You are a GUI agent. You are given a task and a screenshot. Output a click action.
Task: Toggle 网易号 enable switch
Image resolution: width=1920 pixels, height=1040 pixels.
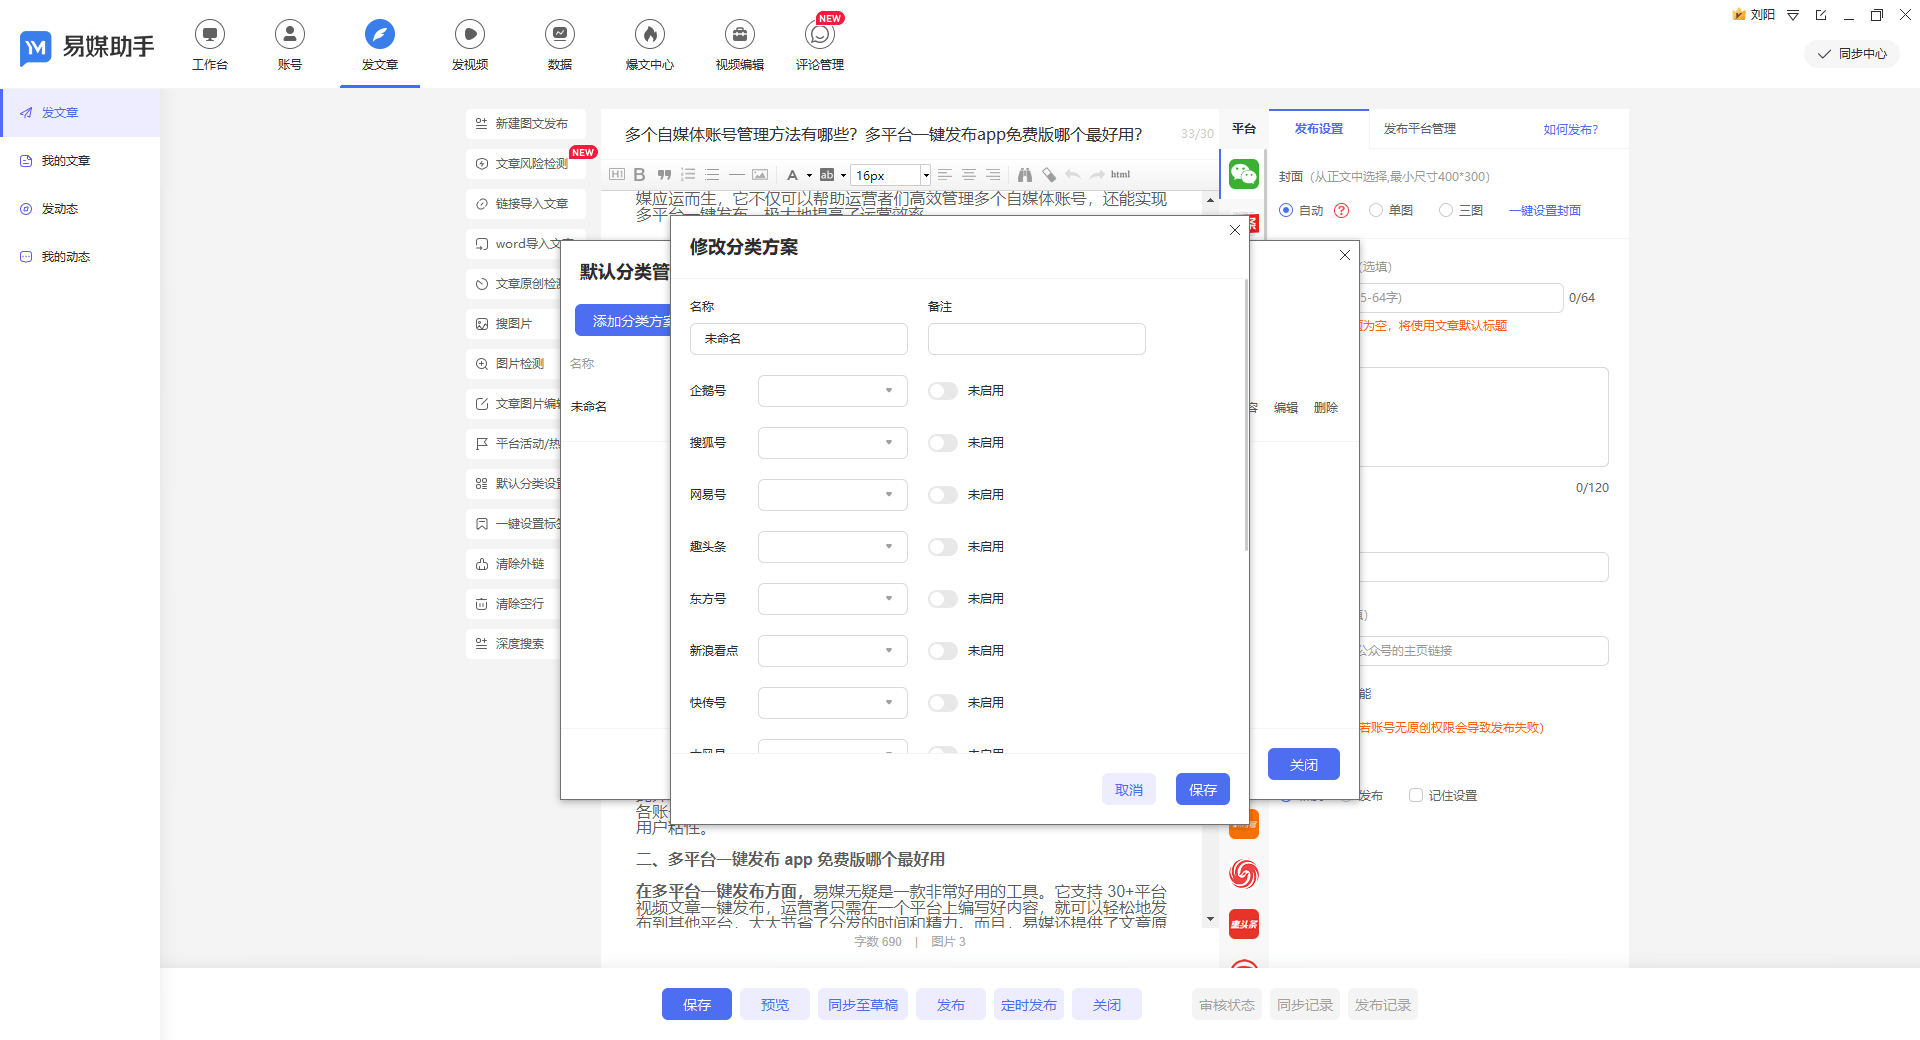click(943, 495)
